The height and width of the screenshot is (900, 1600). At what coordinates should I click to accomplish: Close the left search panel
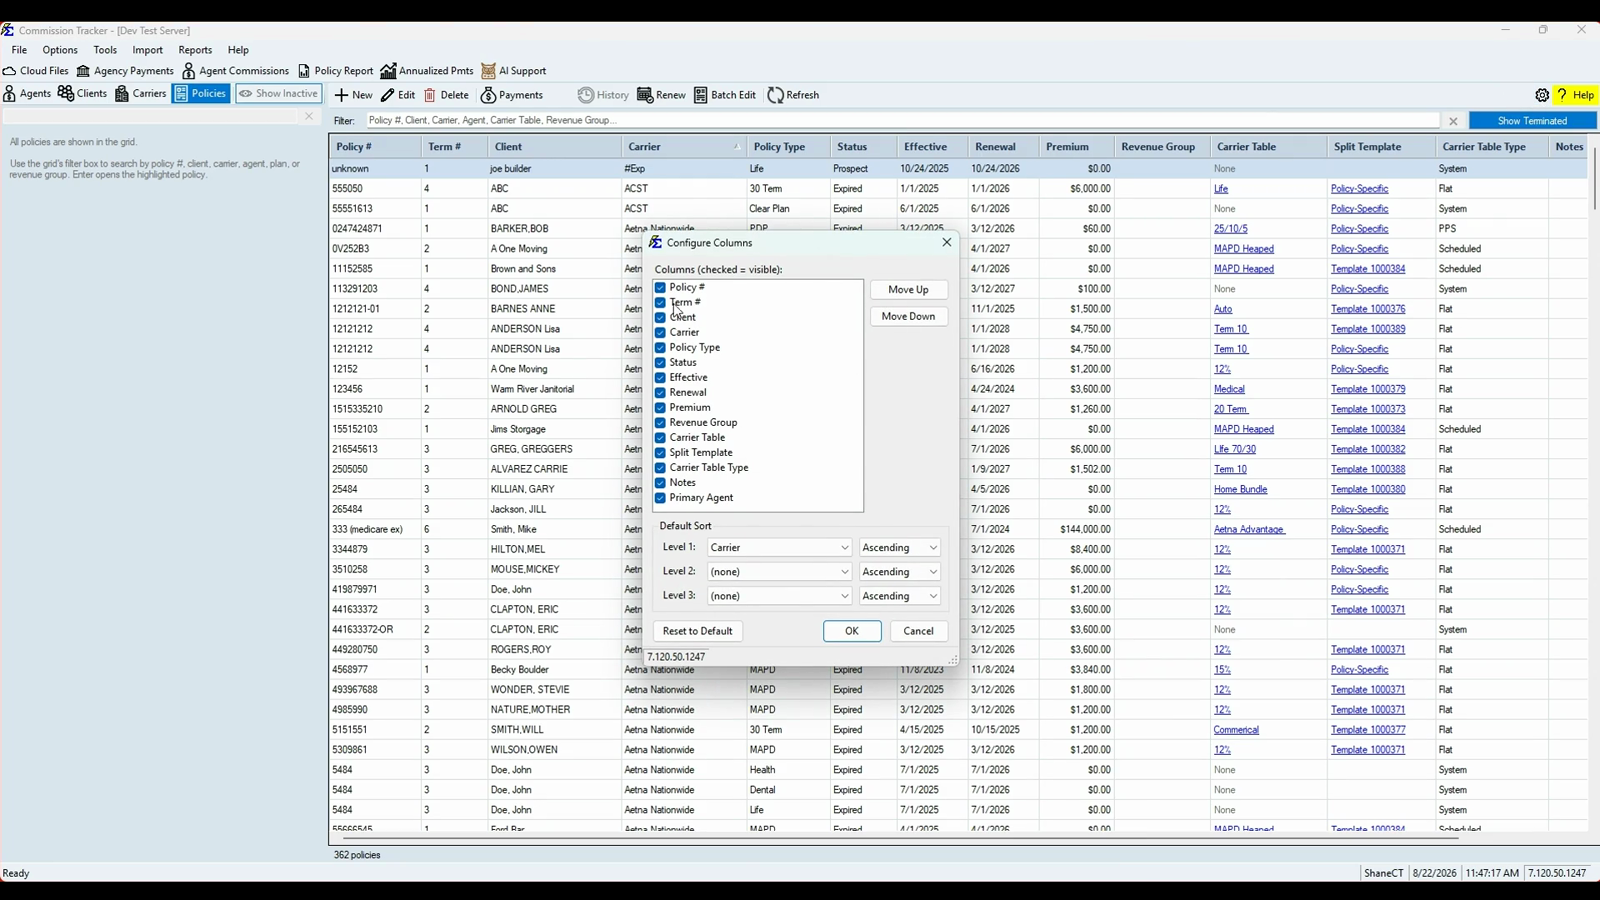(309, 117)
